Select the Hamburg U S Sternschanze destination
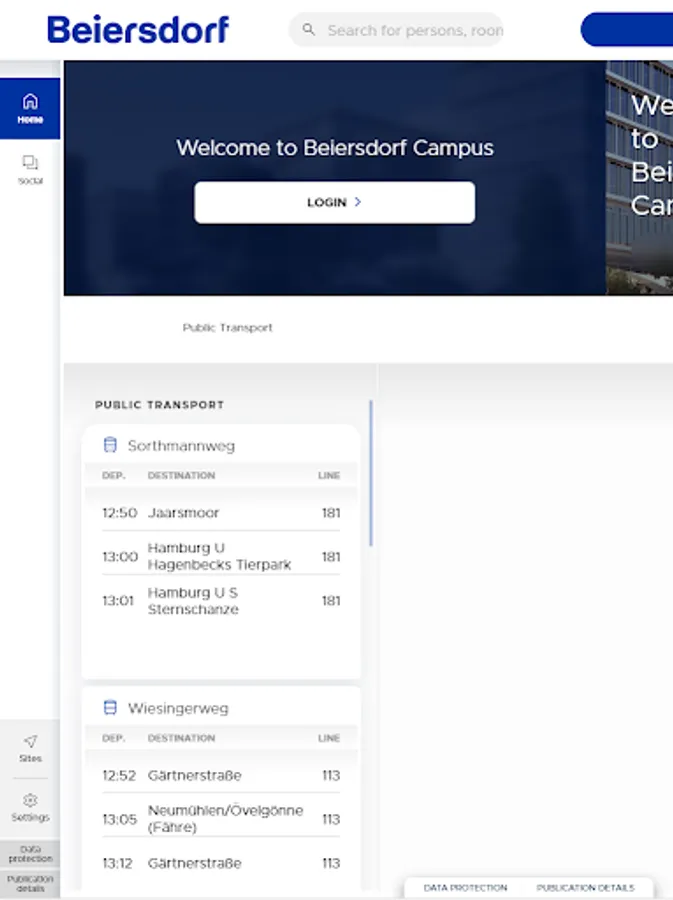This screenshot has width=673, height=900. point(193,601)
